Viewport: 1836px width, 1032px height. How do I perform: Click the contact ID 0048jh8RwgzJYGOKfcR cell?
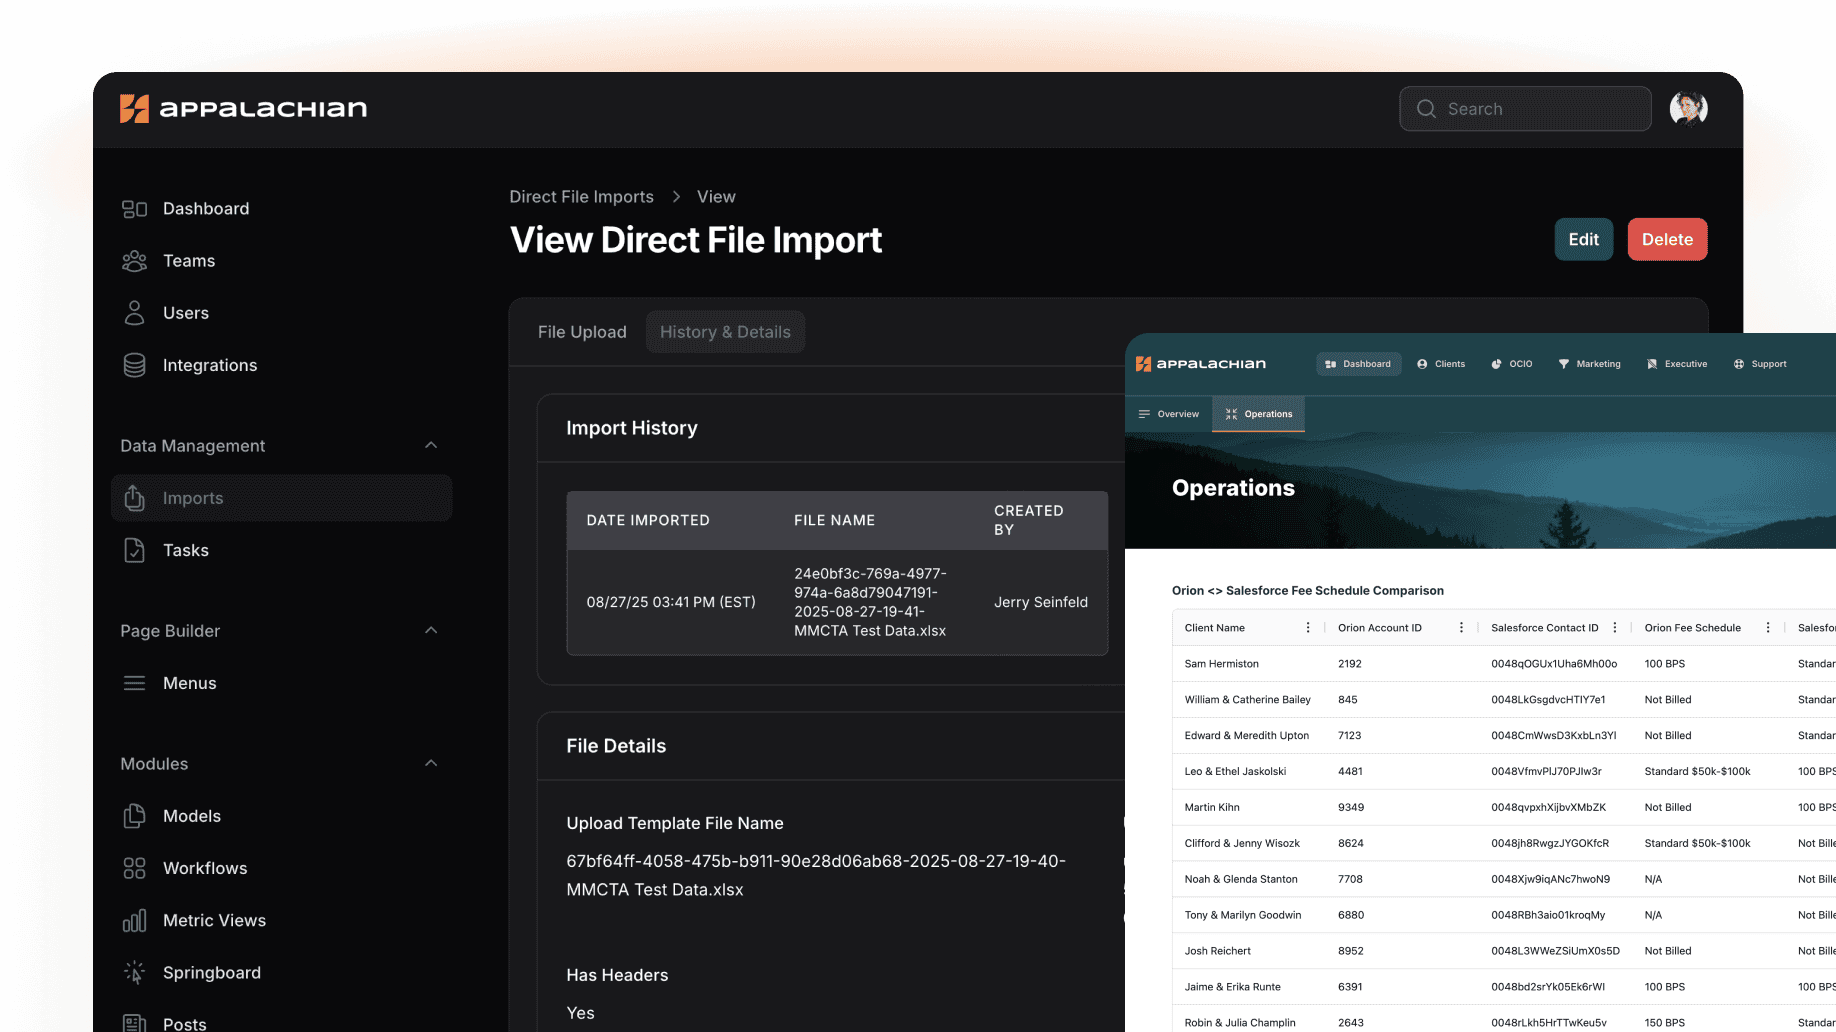tap(1549, 844)
